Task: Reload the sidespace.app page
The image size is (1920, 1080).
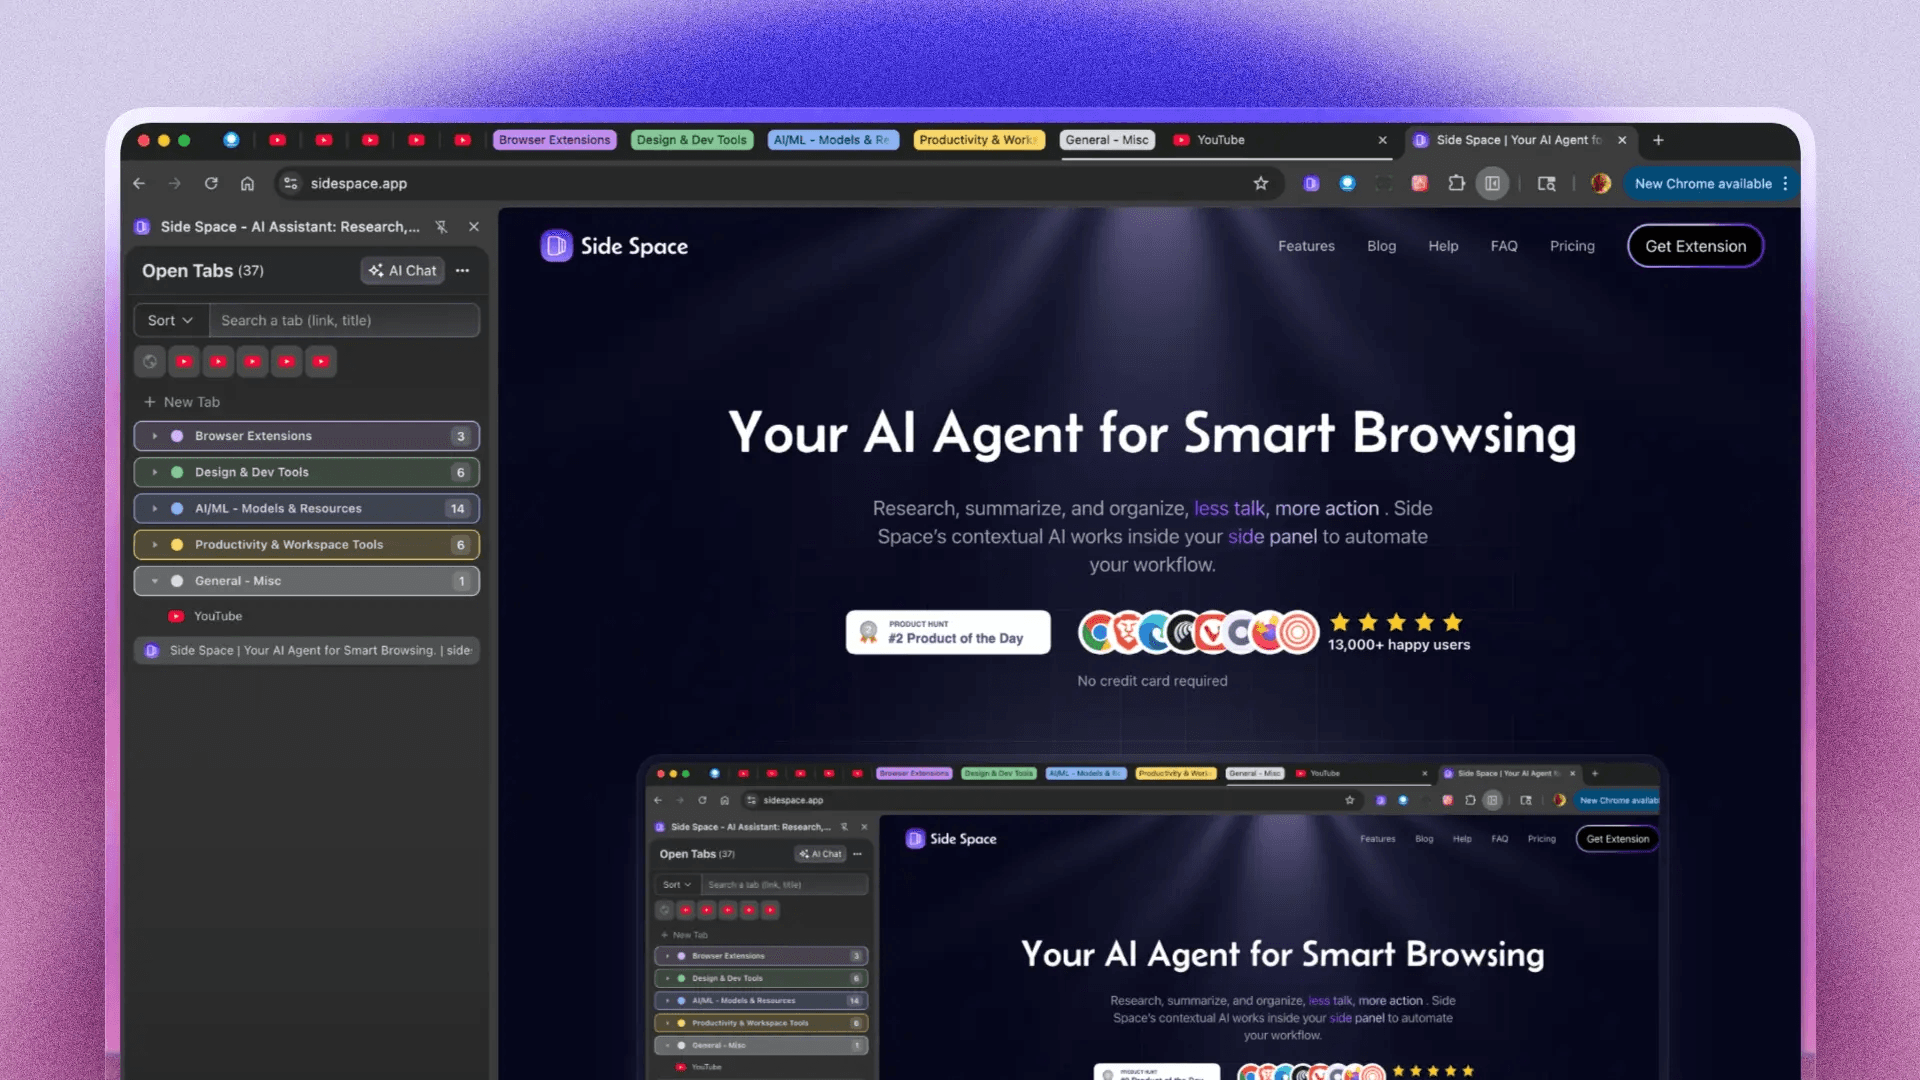Action: (211, 183)
